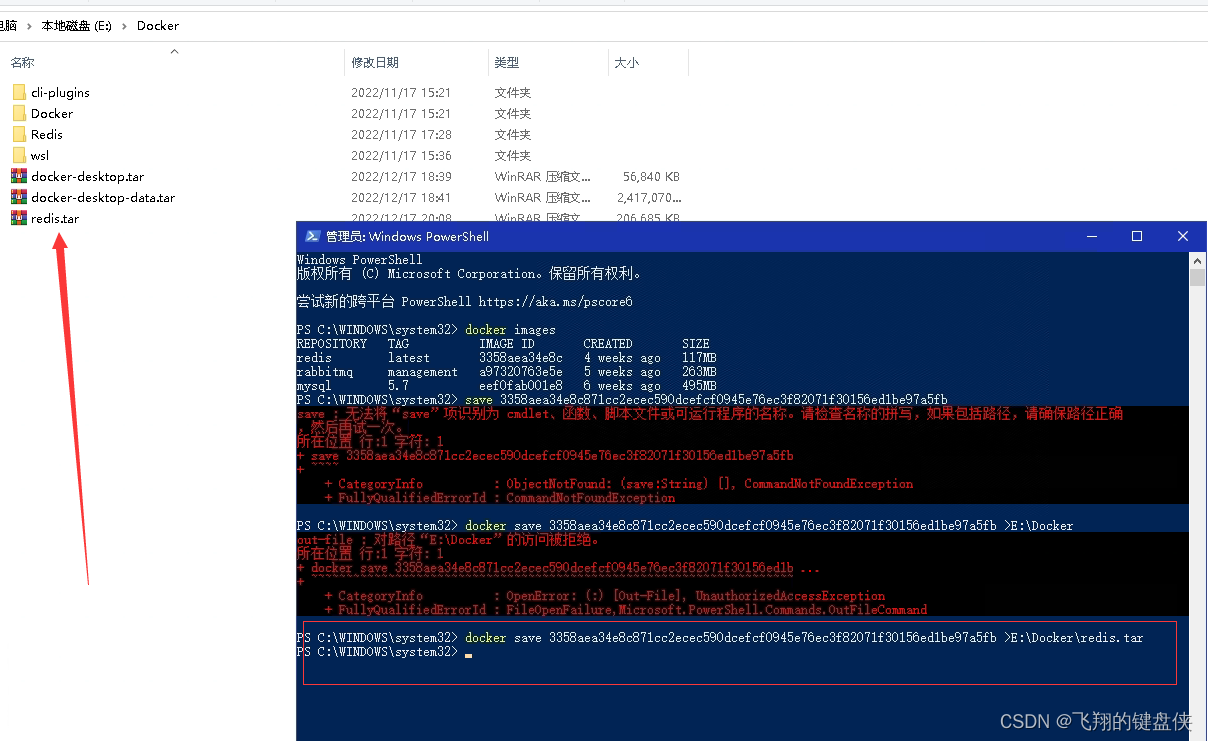Screen dimensions: 1208x741
Task: Sort files by the 修改日期 column
Action: [x=375, y=62]
